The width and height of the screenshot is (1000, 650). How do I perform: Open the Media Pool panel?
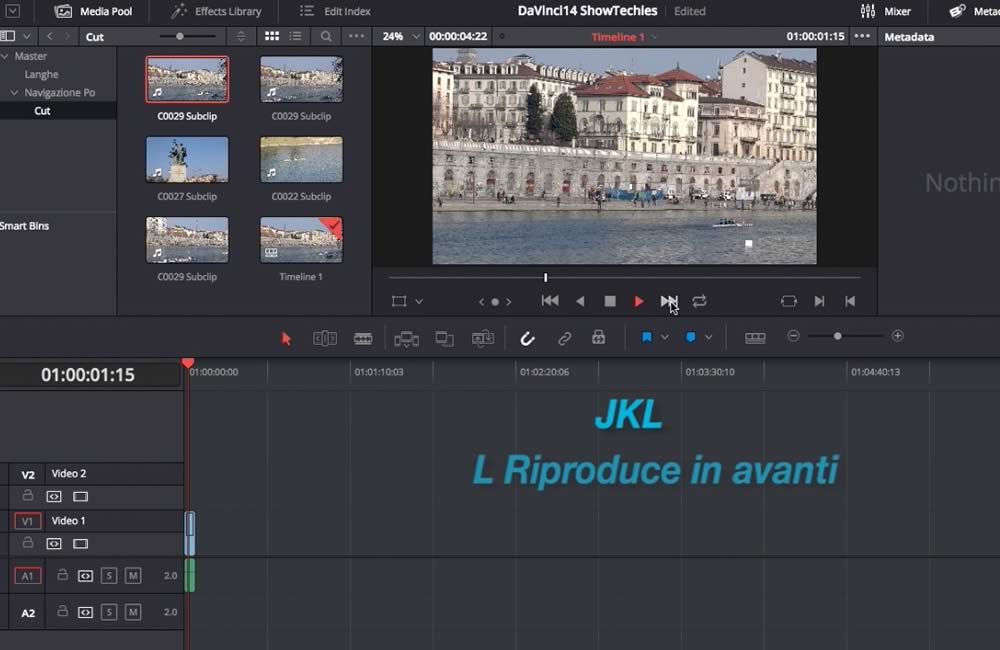coord(93,11)
